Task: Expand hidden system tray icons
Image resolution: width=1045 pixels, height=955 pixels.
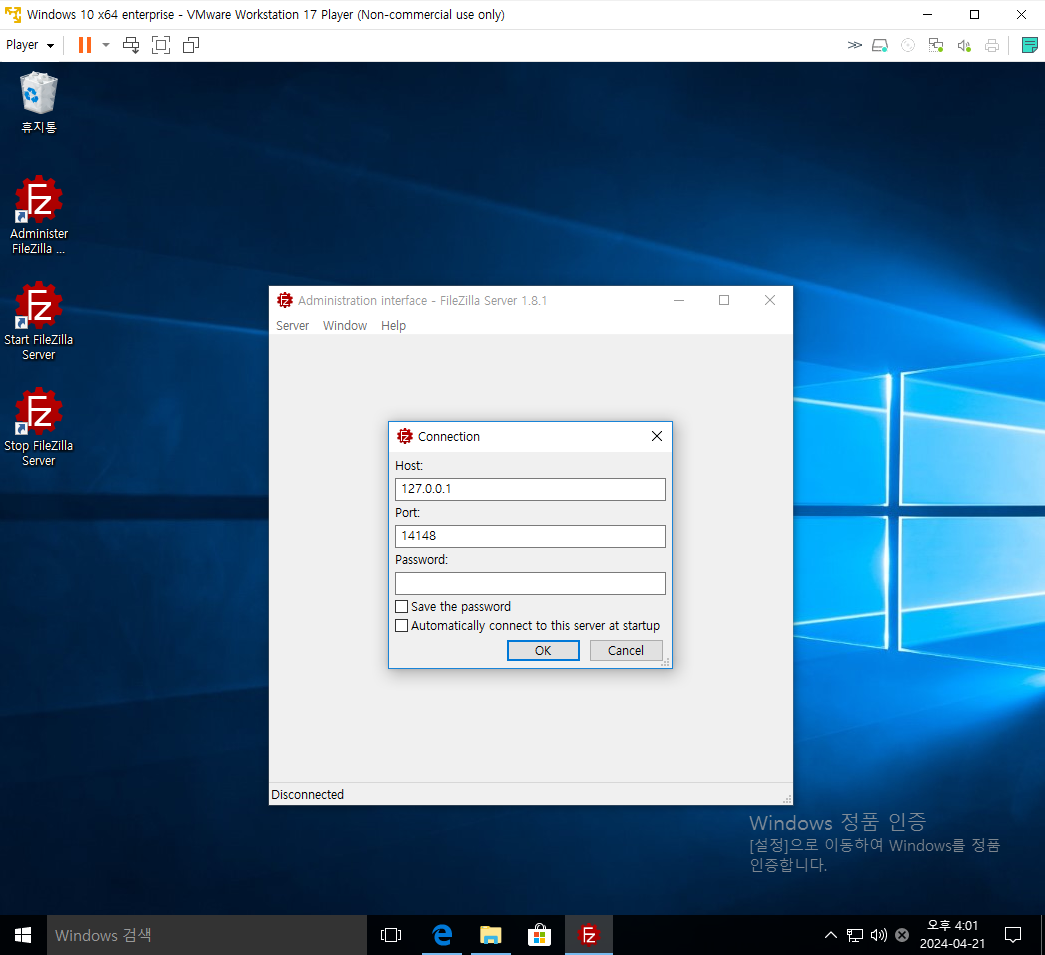Action: (830, 935)
